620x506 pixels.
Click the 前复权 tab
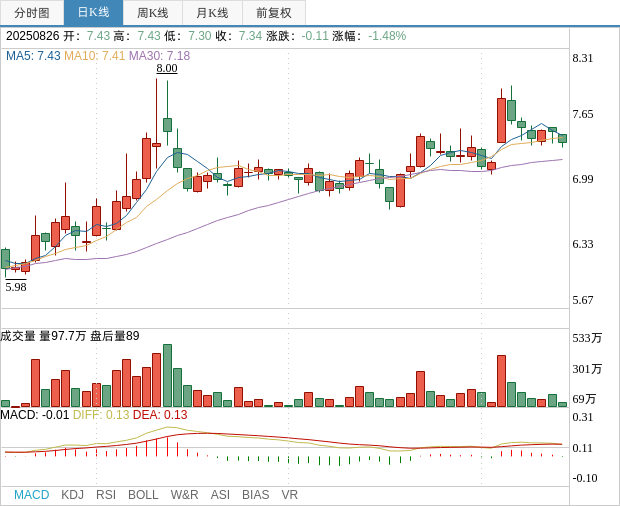pyautogui.click(x=274, y=13)
